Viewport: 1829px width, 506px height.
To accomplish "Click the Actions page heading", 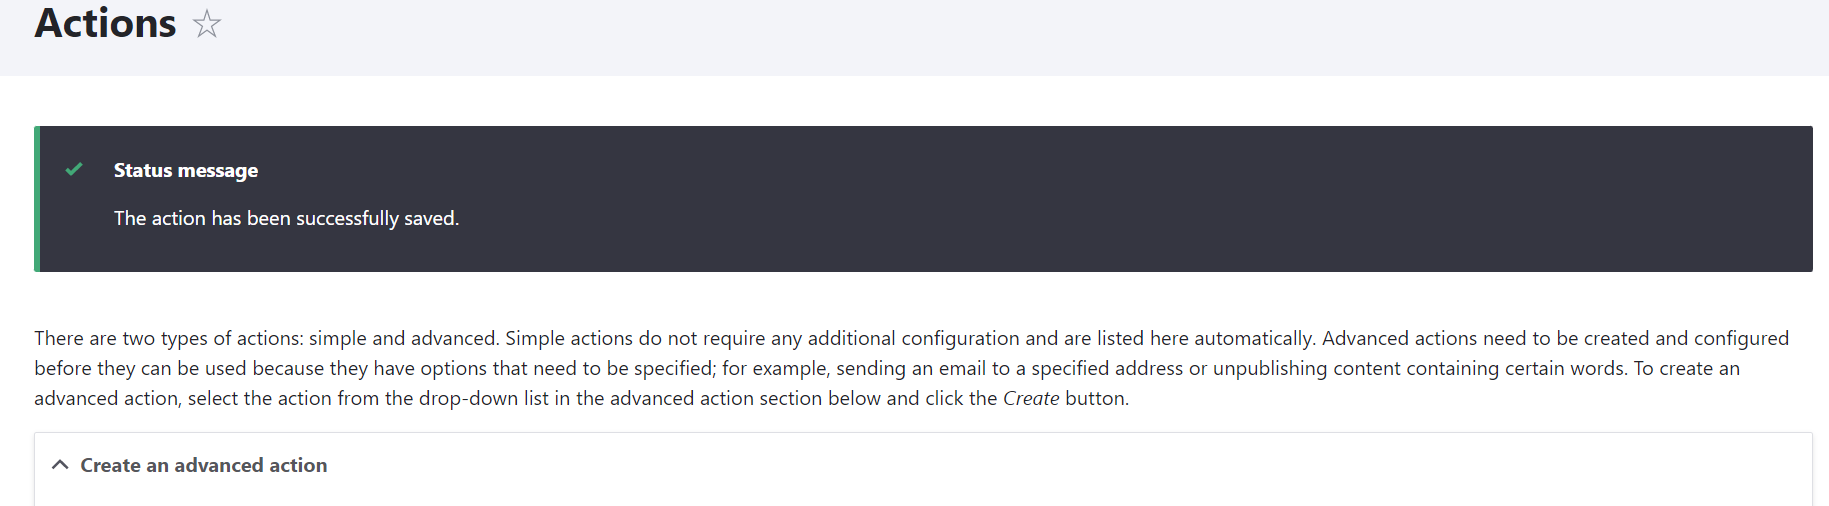I will tap(105, 24).
